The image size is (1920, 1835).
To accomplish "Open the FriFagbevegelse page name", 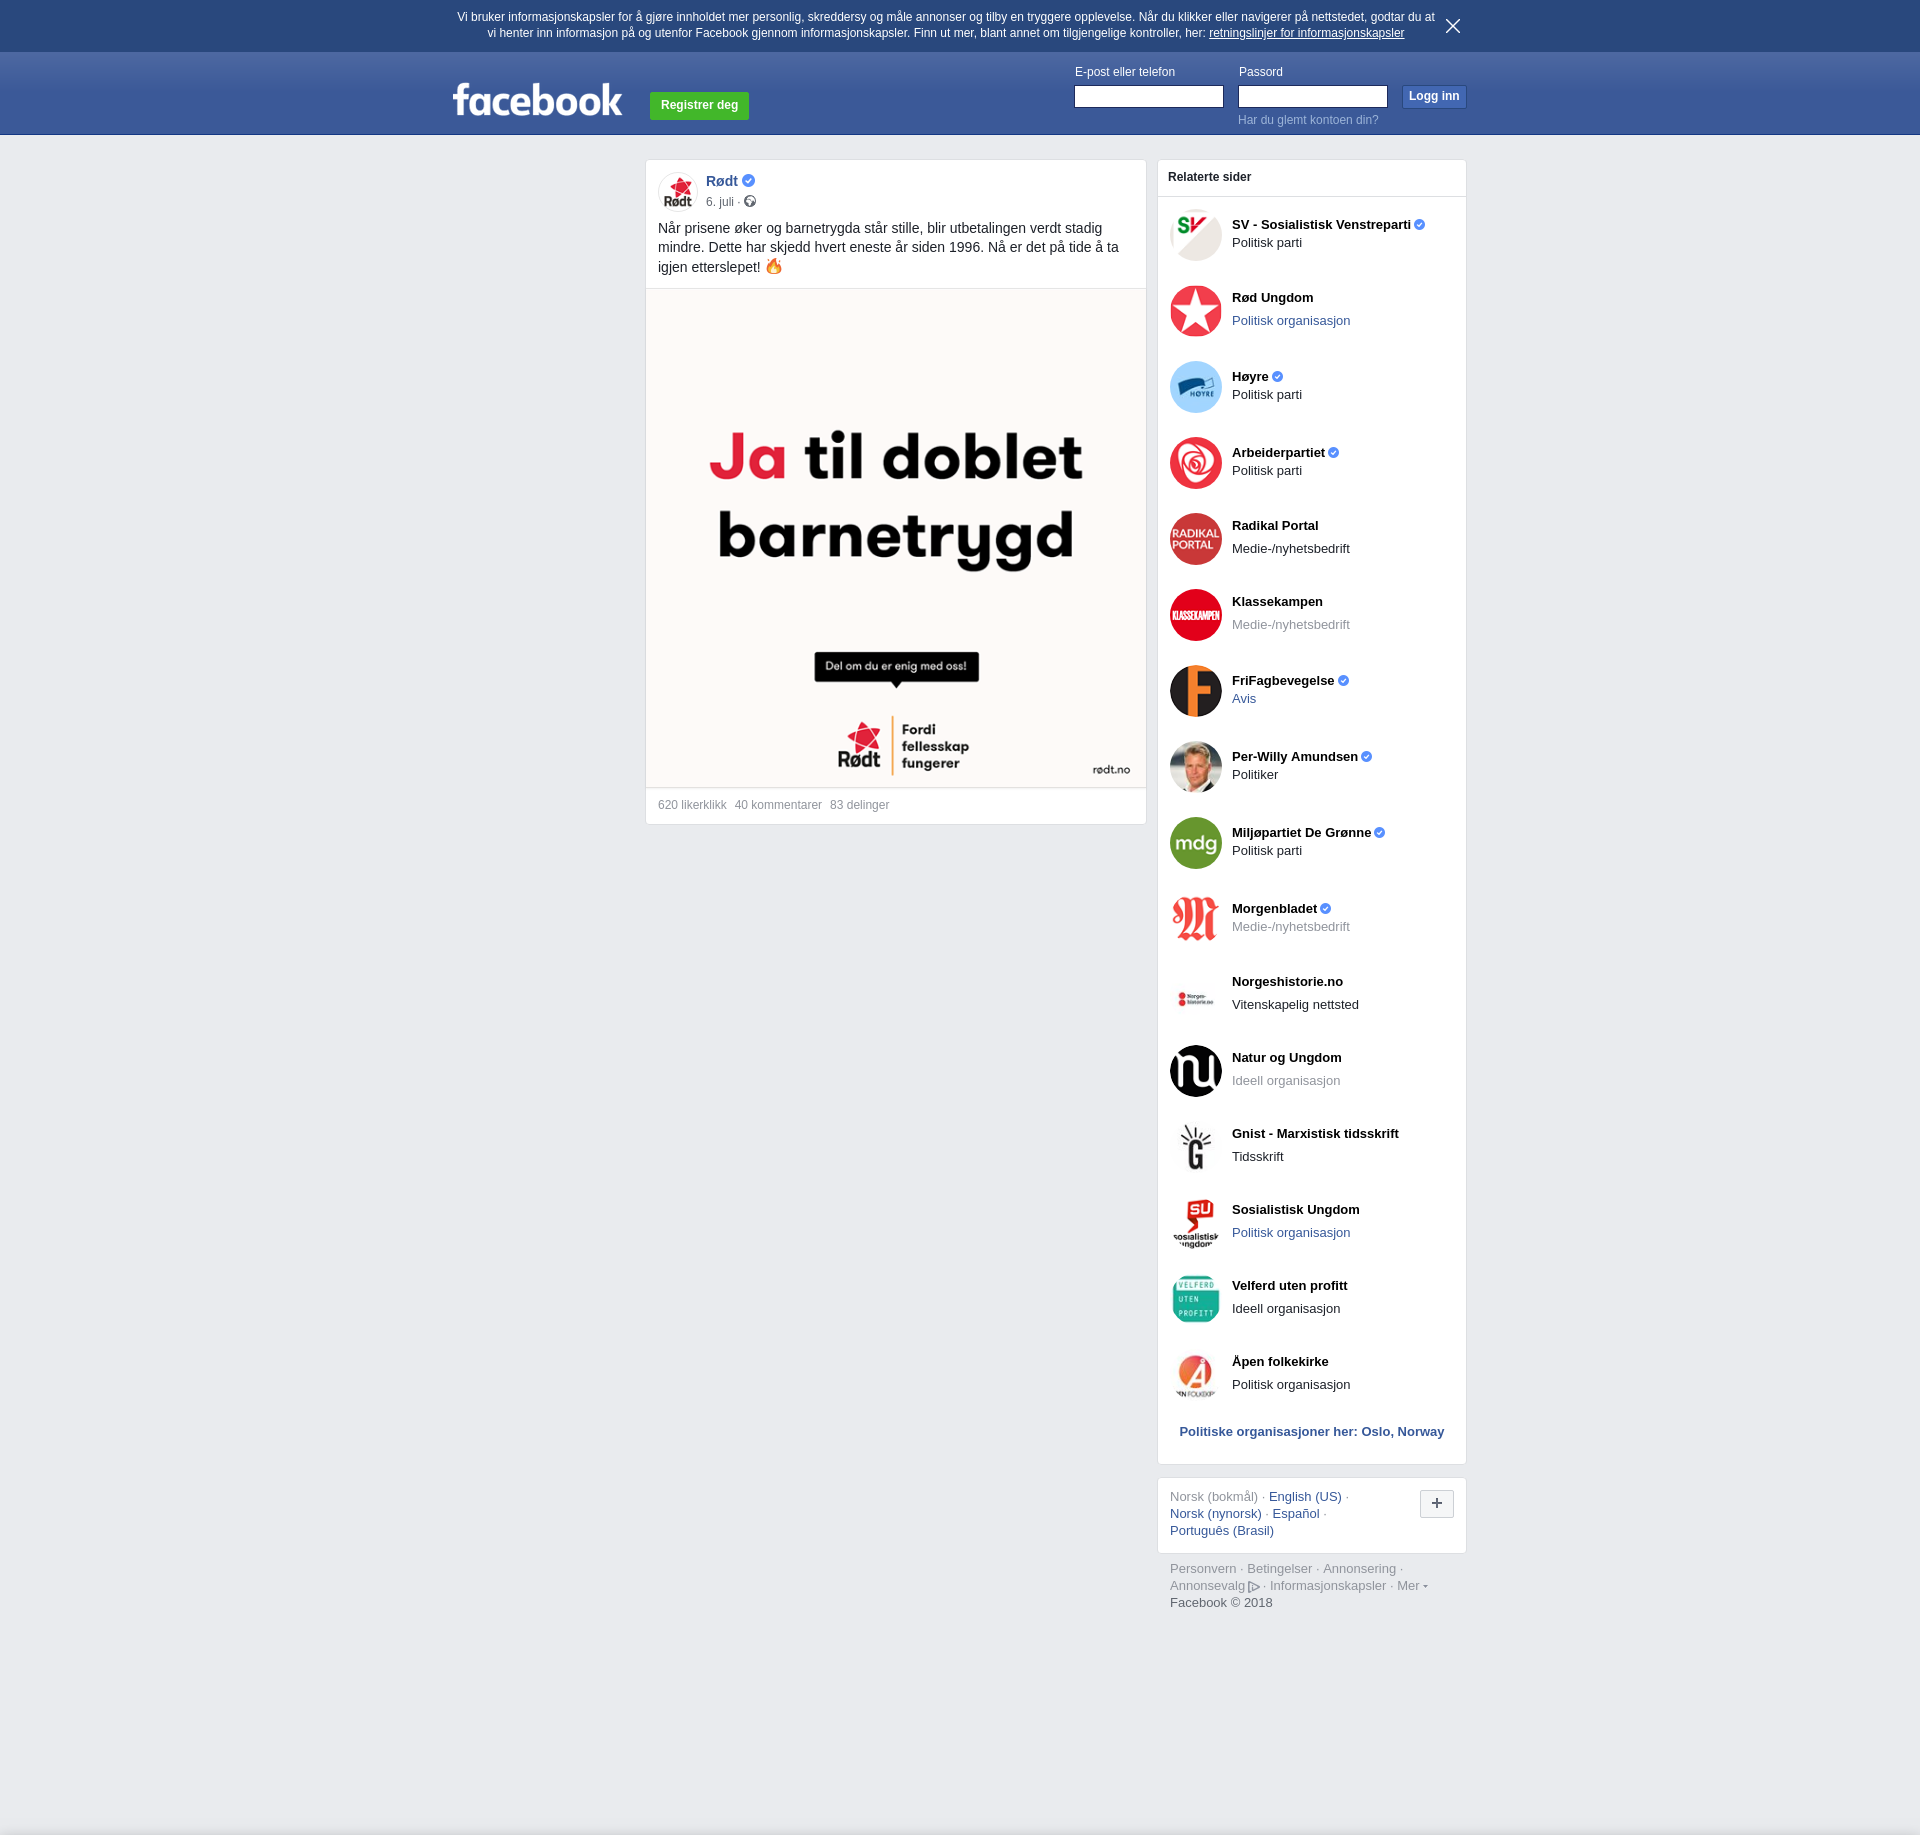I will (x=1283, y=681).
